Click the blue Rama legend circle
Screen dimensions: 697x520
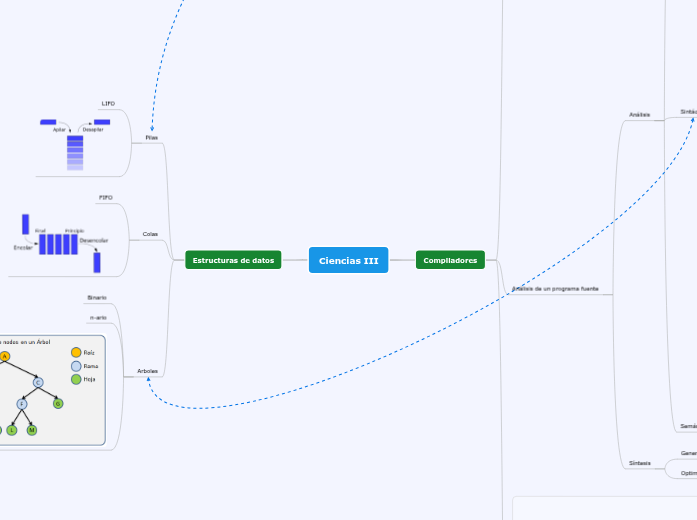[x=76, y=366]
